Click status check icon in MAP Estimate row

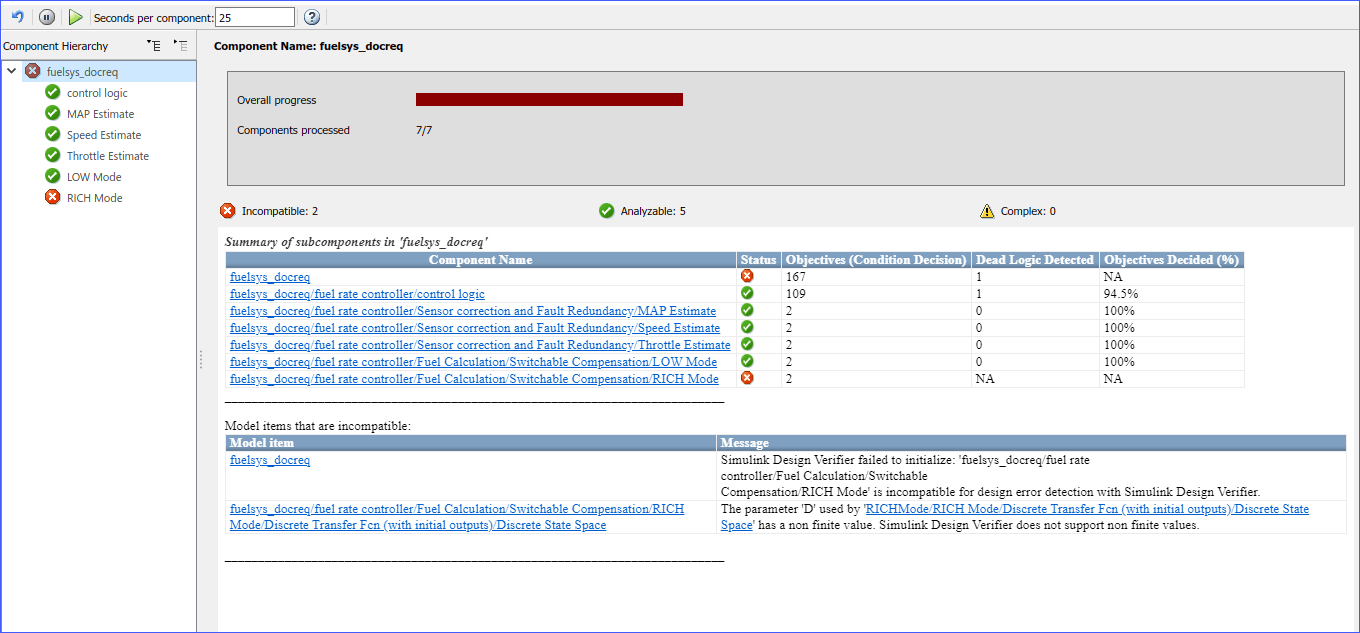(x=747, y=310)
